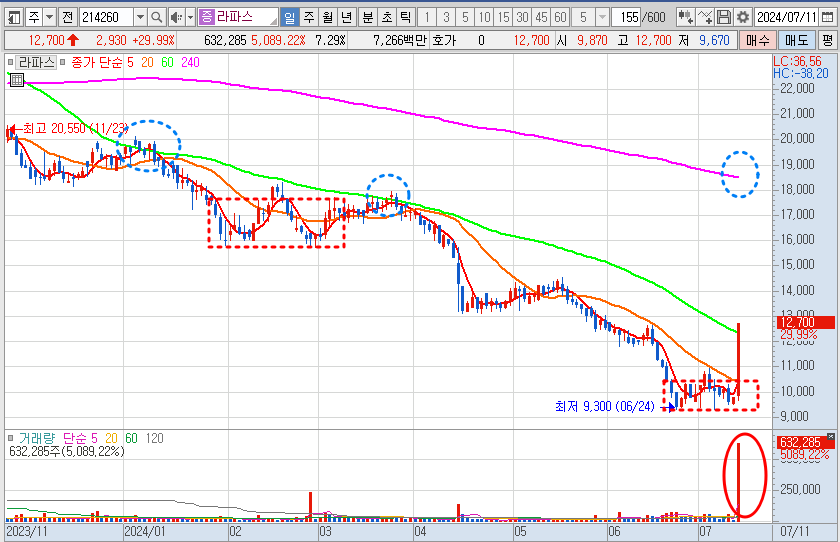Viewport: 840px width, 542px height.
Task: Click the stock code field 214260
Action: 106,18
